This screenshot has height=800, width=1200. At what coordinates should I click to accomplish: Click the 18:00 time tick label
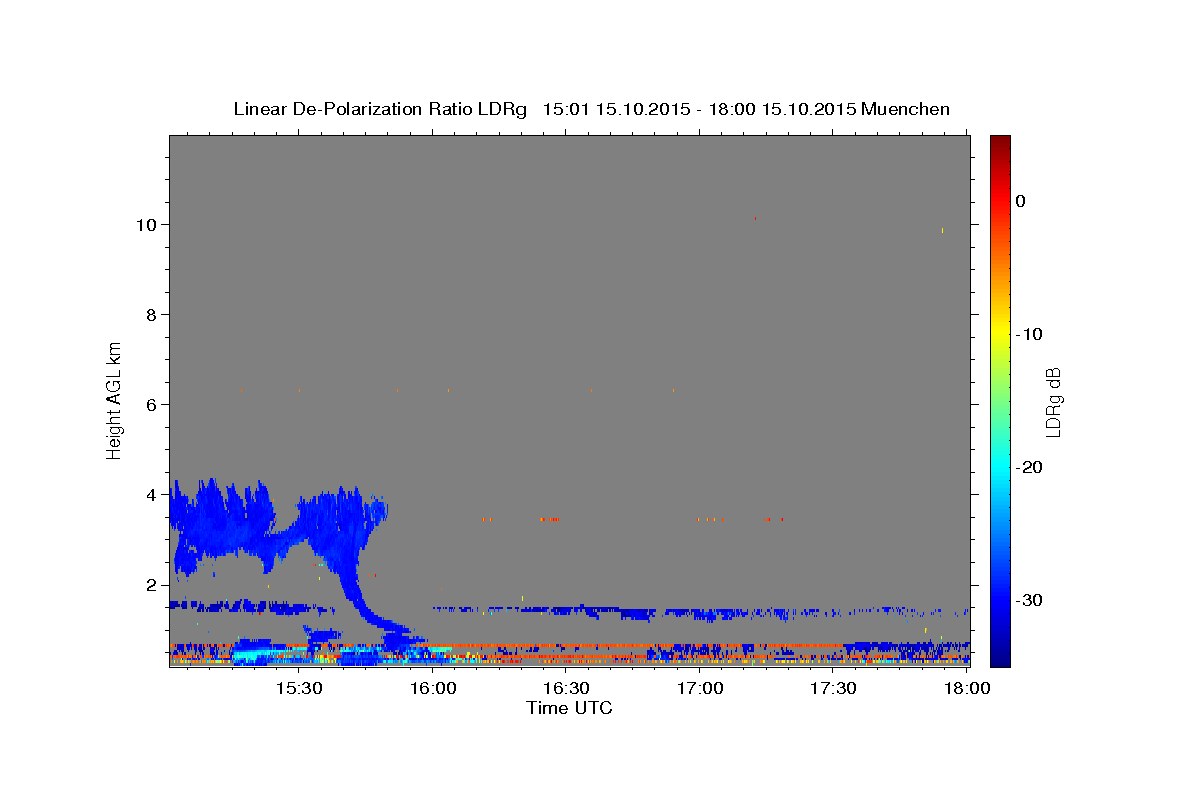967,688
